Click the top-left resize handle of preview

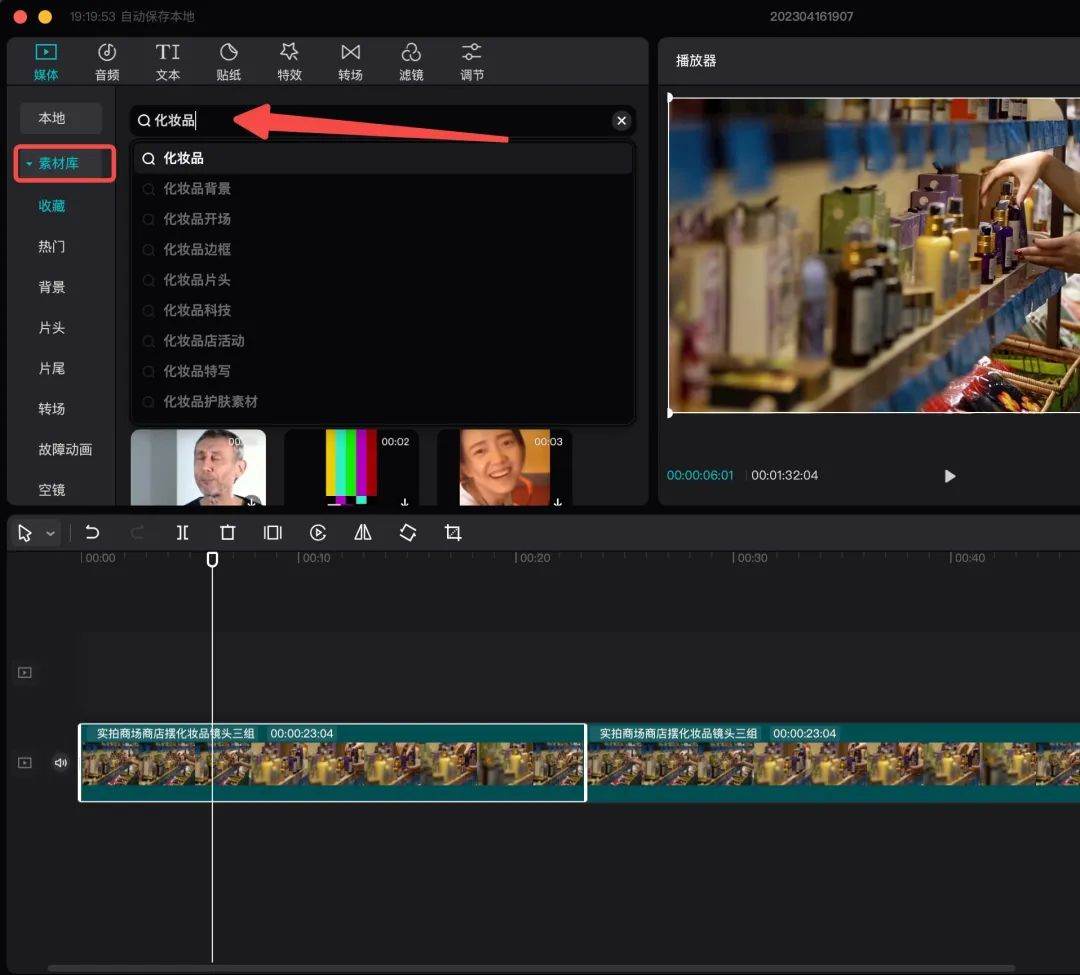click(669, 98)
